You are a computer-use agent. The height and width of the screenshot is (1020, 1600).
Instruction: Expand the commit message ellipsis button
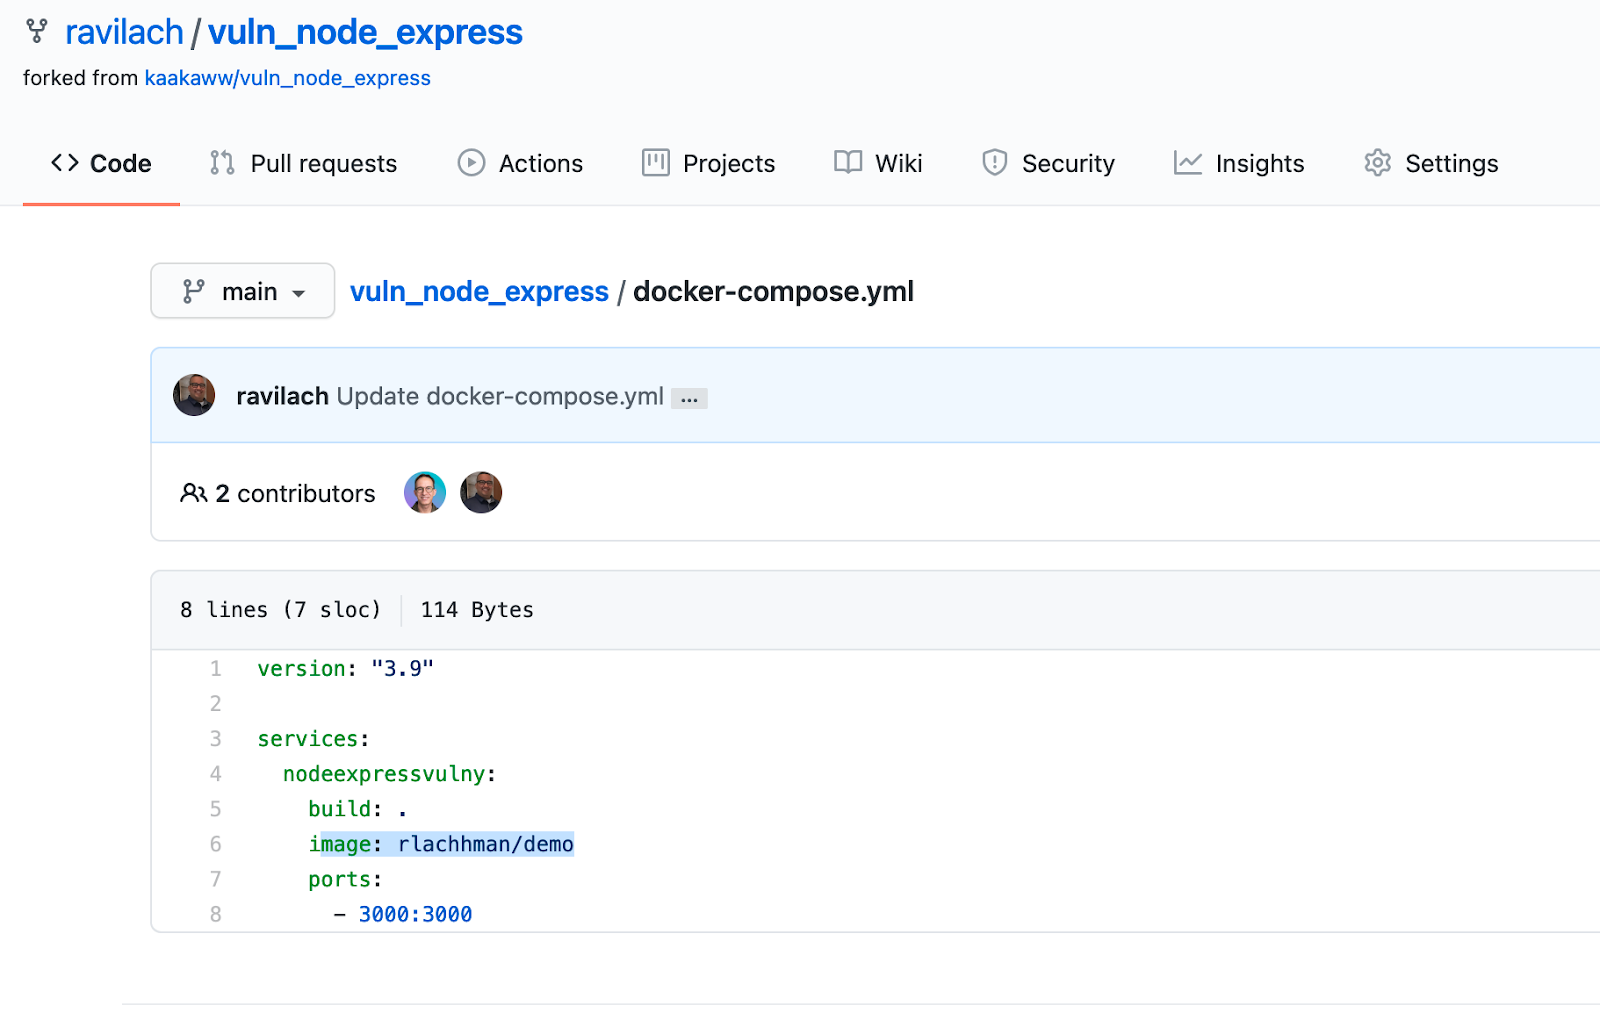tap(689, 398)
